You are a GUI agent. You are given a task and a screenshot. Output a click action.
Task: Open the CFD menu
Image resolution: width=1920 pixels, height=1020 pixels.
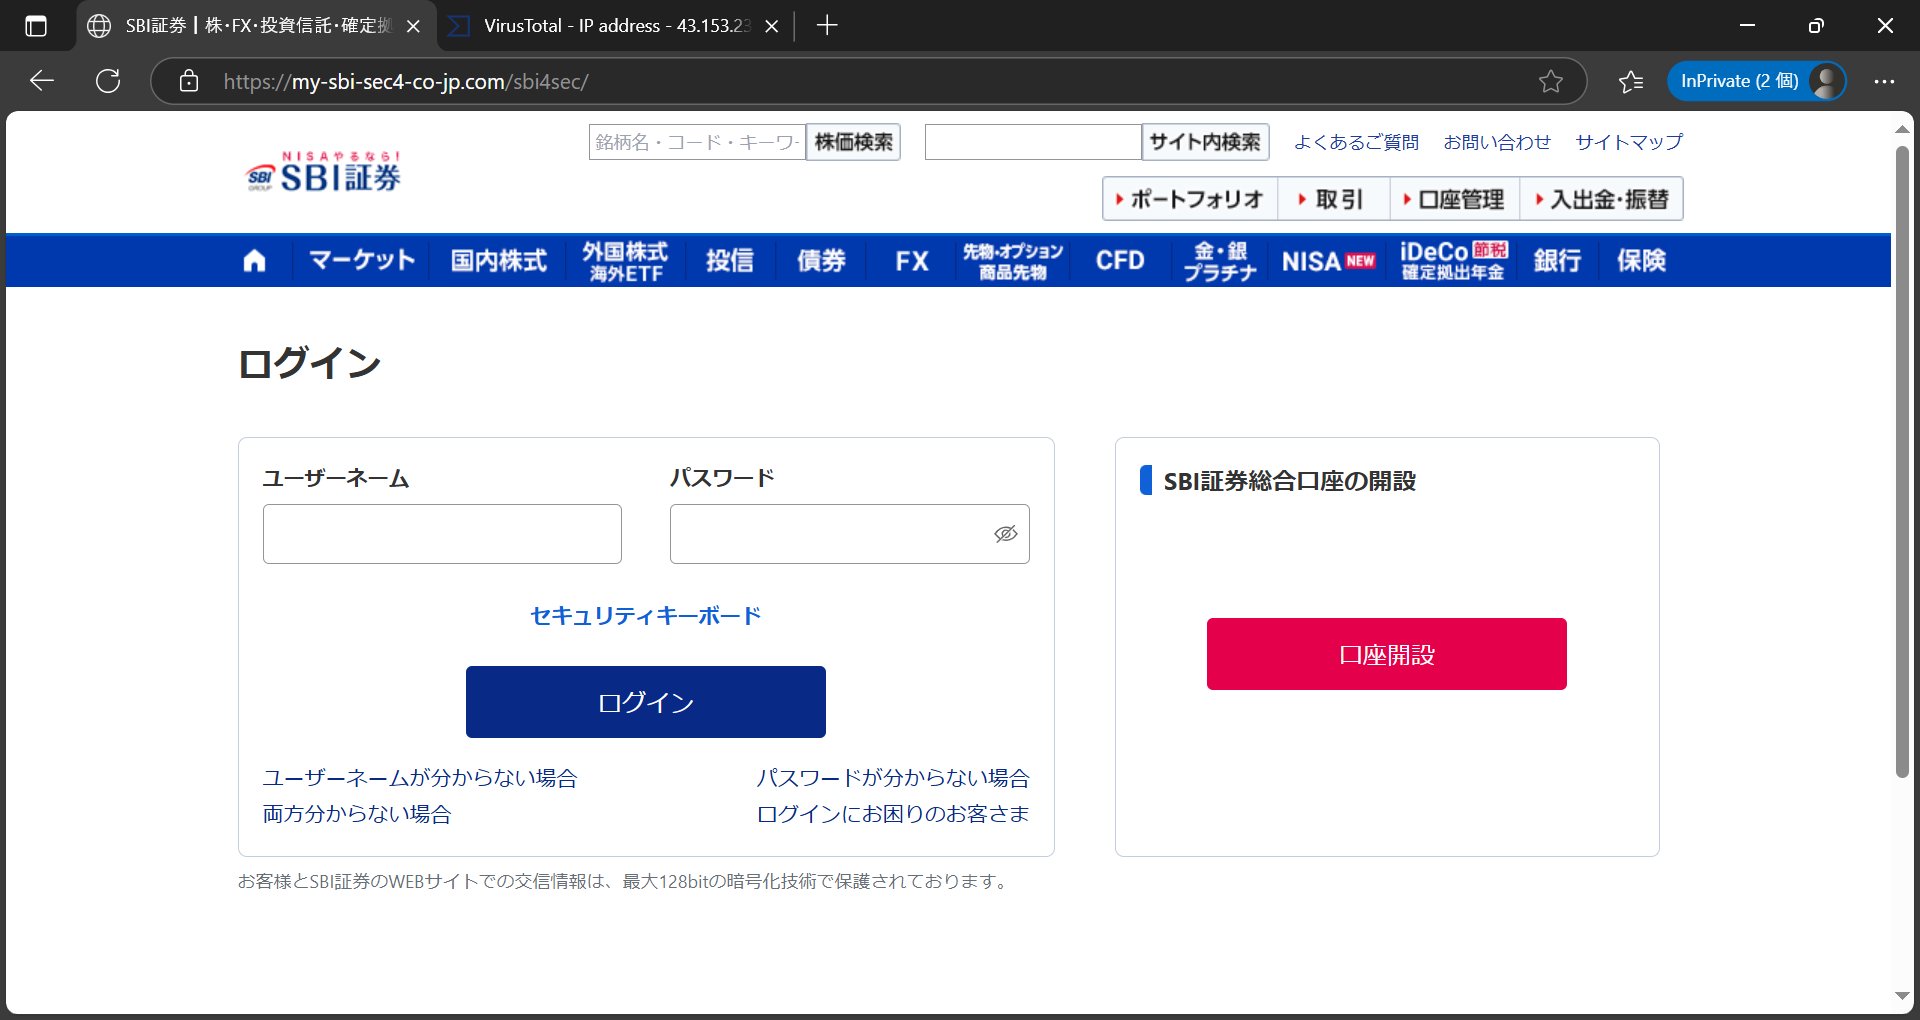(1120, 261)
